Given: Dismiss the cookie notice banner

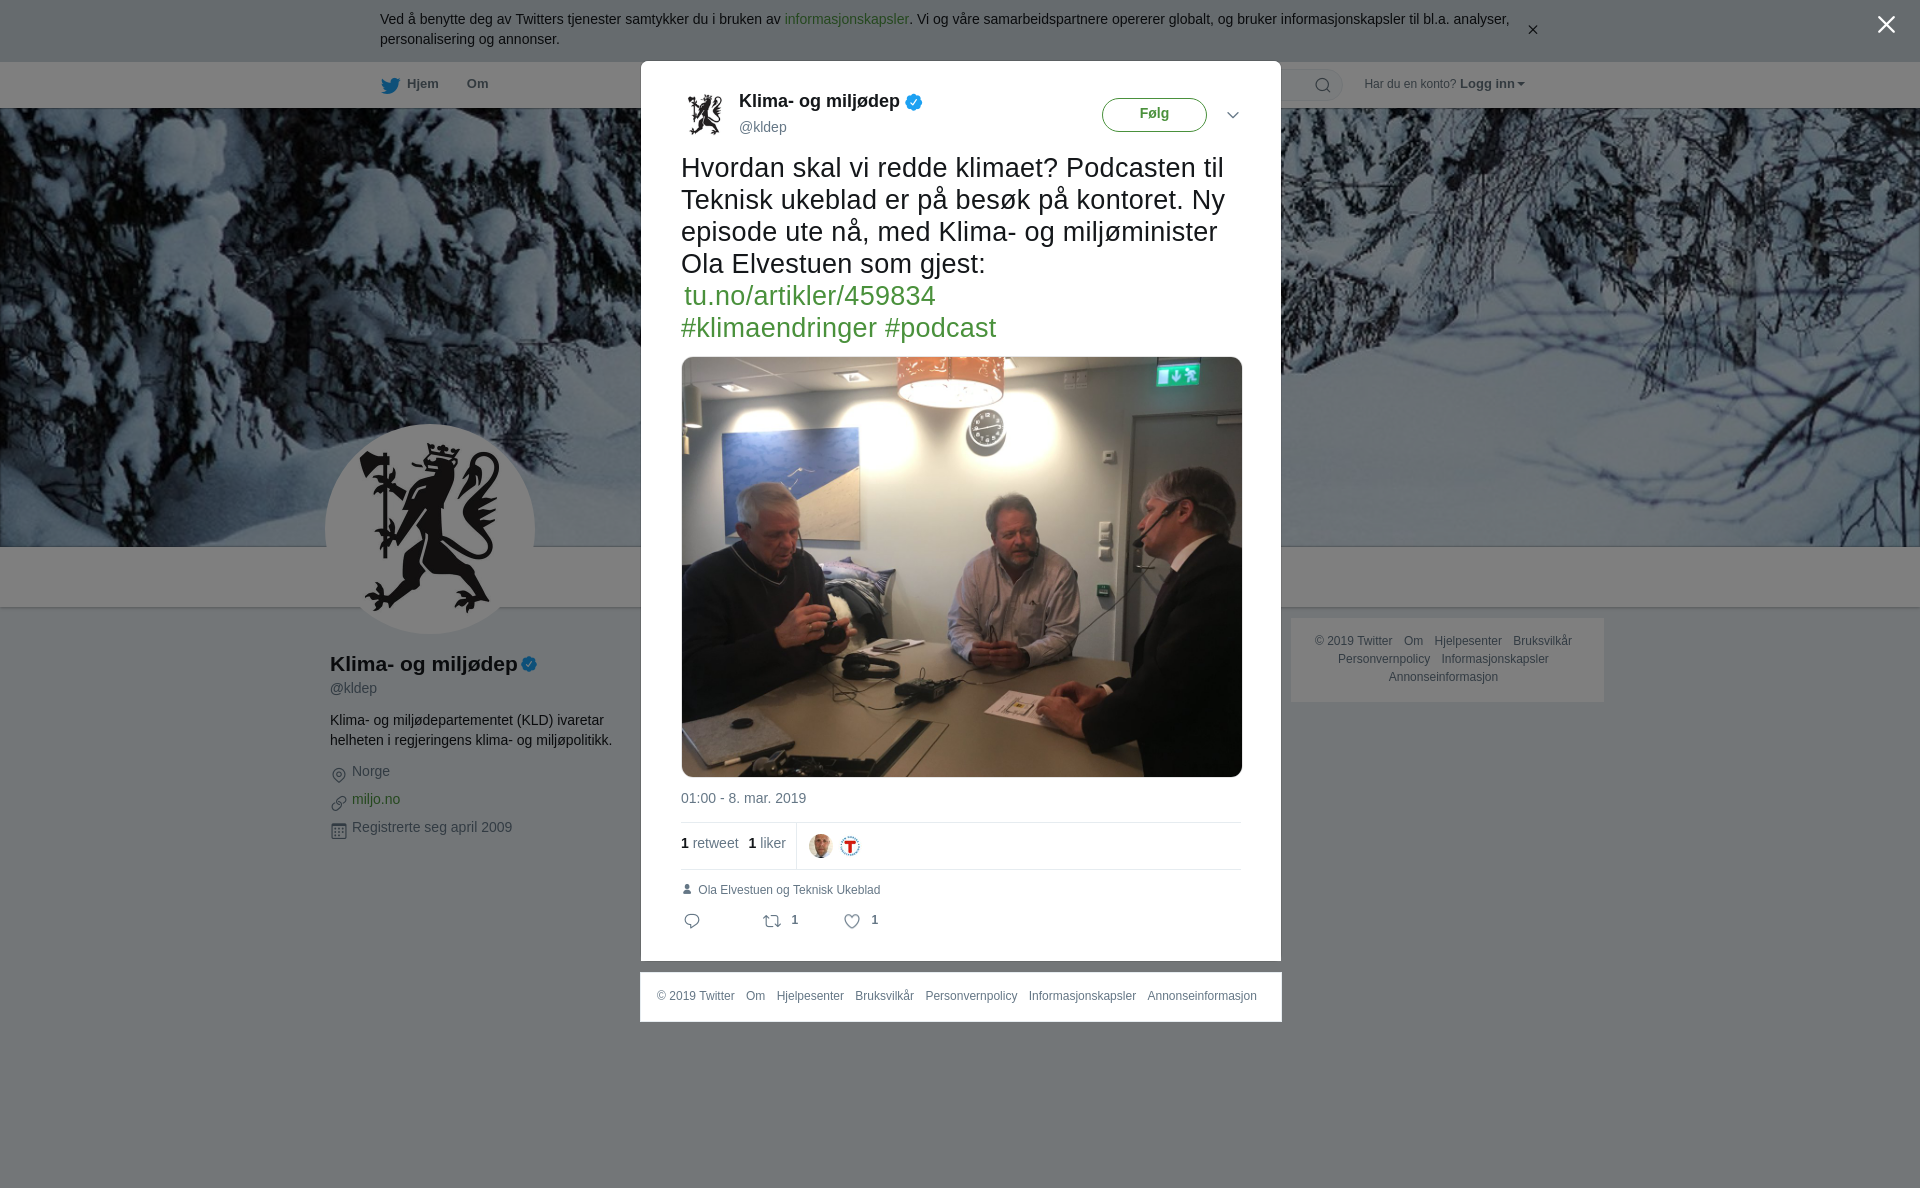Looking at the screenshot, I should pyautogui.click(x=1532, y=30).
